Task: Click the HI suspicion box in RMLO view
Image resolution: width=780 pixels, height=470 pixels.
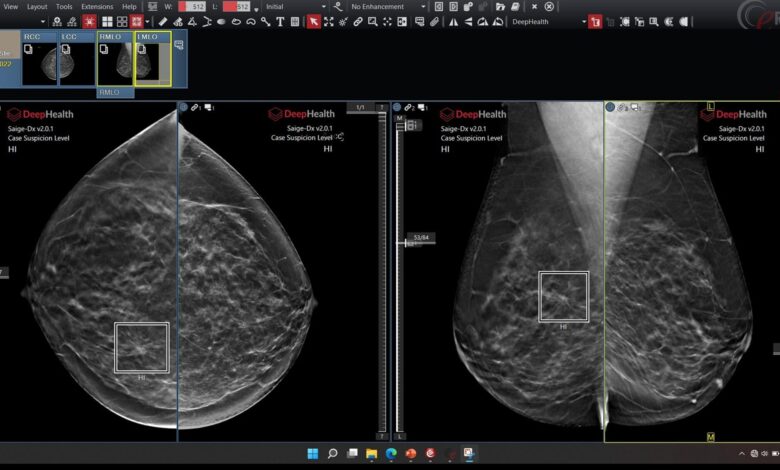Action: click(x=564, y=296)
